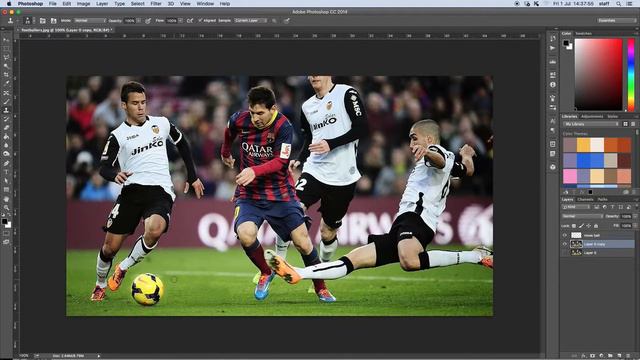Show libraries items in grid view
Screen dimensions: 640x360
[625, 124]
